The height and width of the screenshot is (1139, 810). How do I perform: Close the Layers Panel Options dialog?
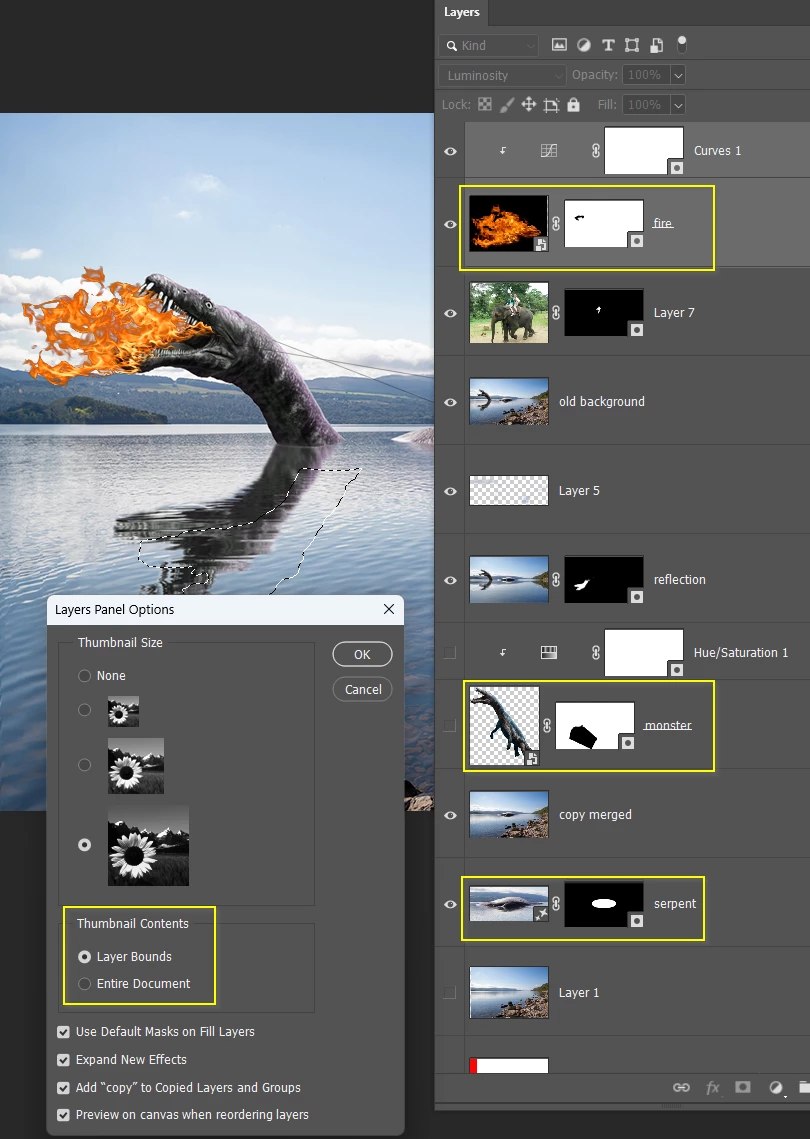coord(389,609)
